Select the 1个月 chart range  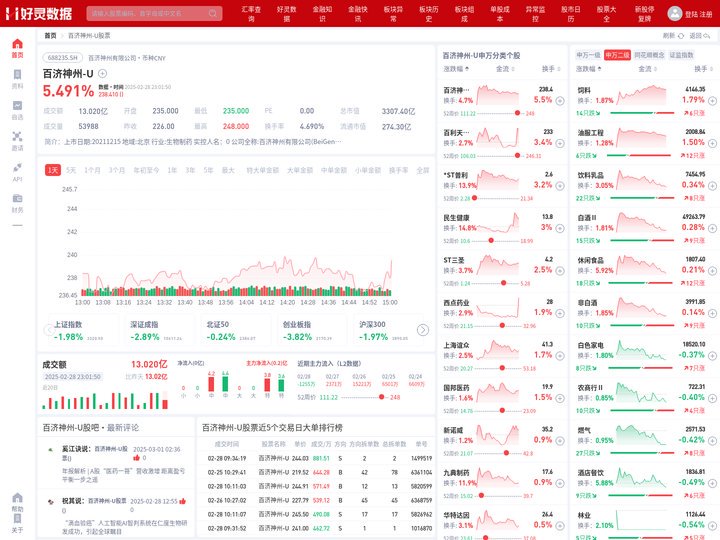click(92, 170)
